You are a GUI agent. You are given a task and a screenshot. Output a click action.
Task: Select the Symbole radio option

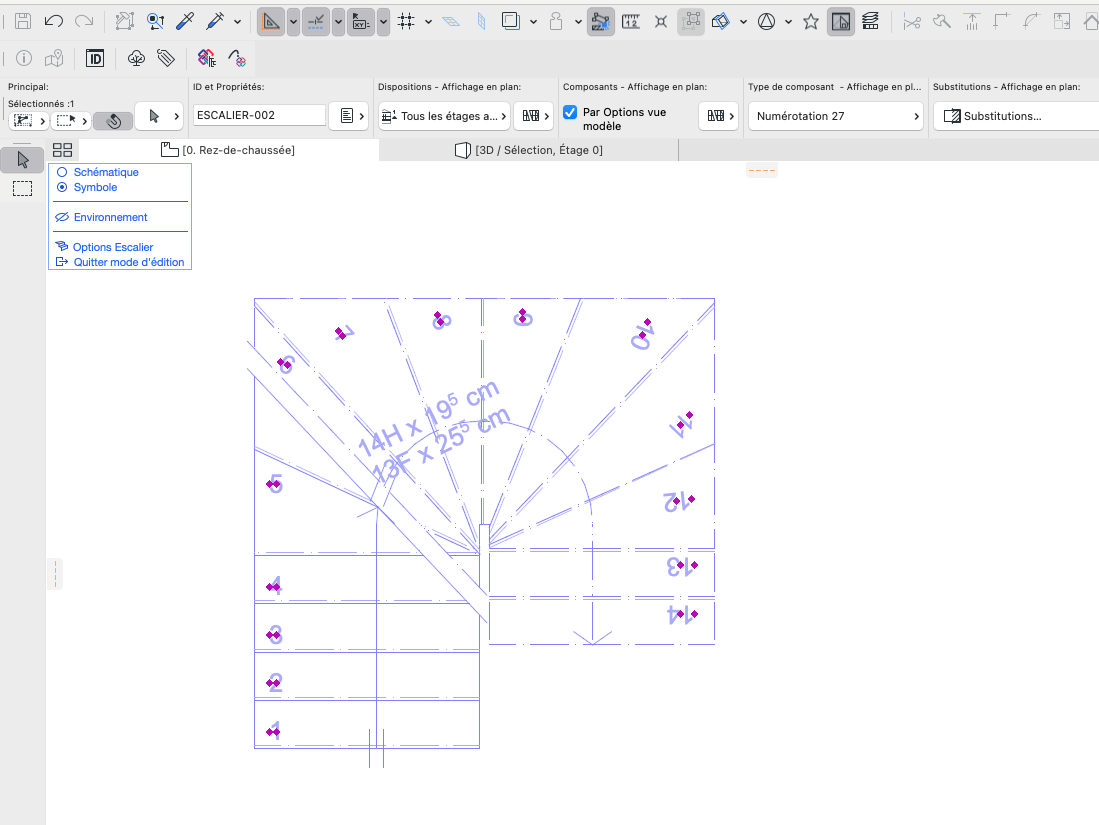(x=87, y=187)
